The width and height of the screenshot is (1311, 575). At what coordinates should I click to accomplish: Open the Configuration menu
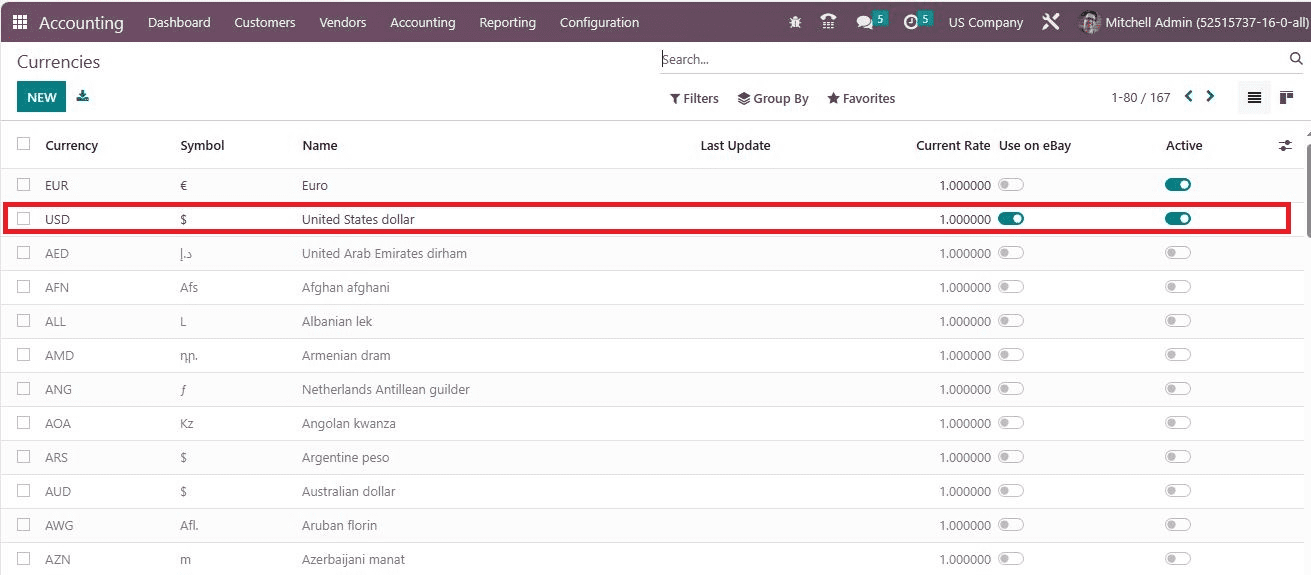(x=599, y=22)
